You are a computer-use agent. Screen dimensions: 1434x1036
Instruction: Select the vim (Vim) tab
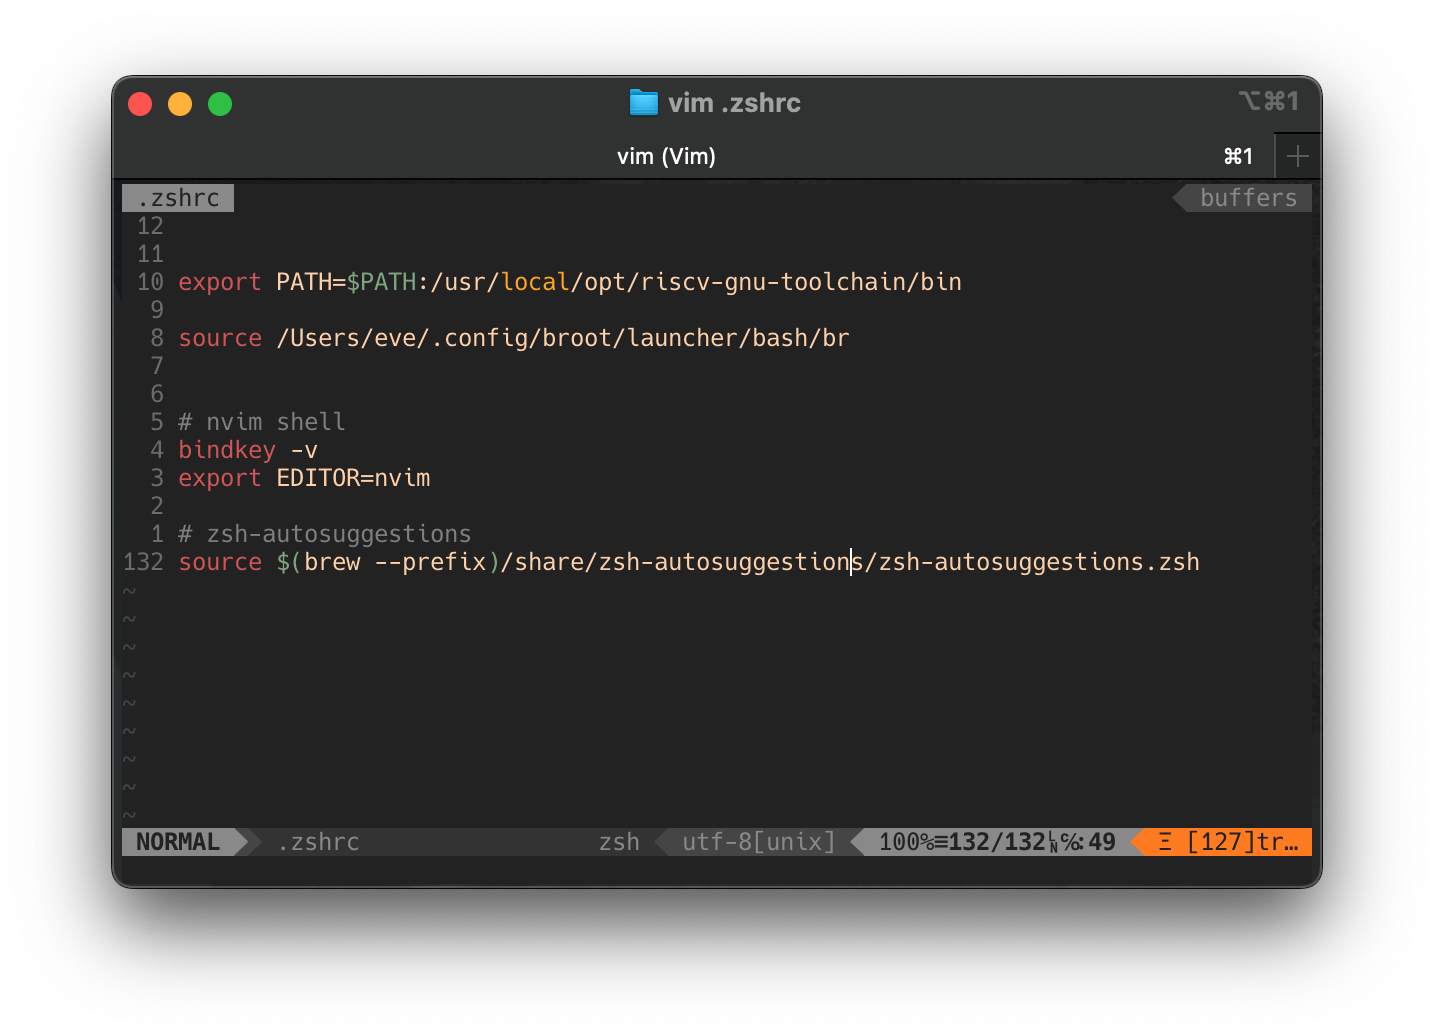tap(667, 155)
